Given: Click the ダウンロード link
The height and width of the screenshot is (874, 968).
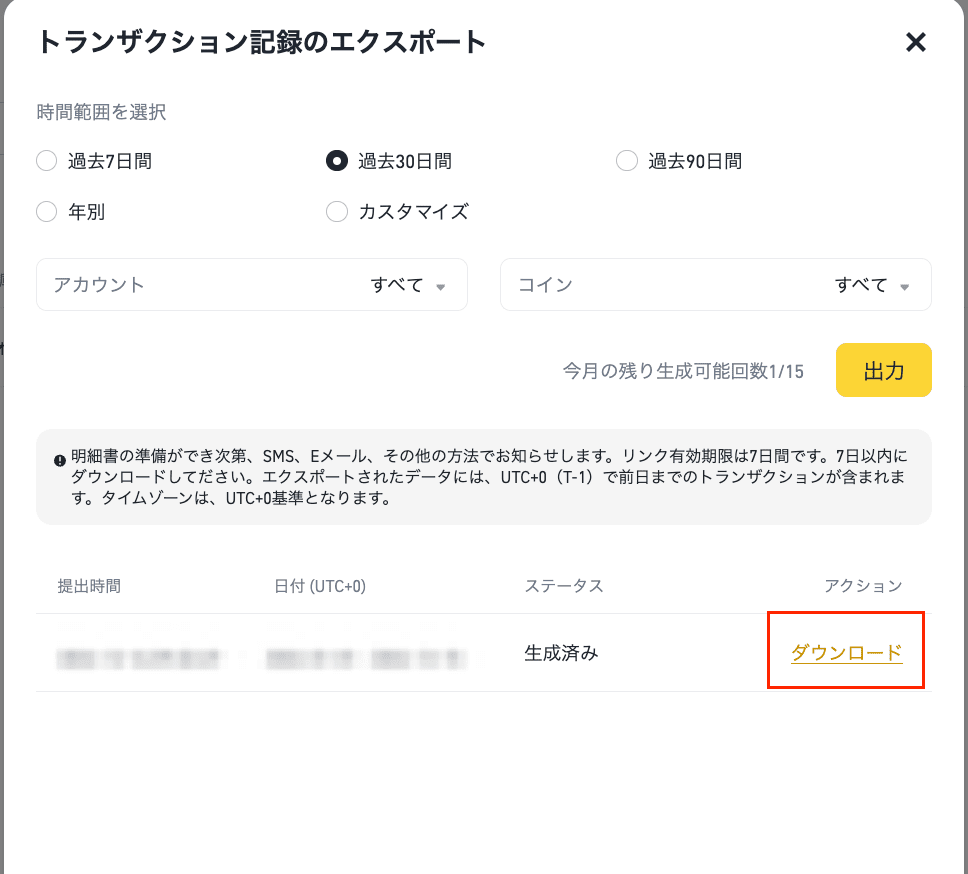Looking at the screenshot, I should (x=846, y=653).
